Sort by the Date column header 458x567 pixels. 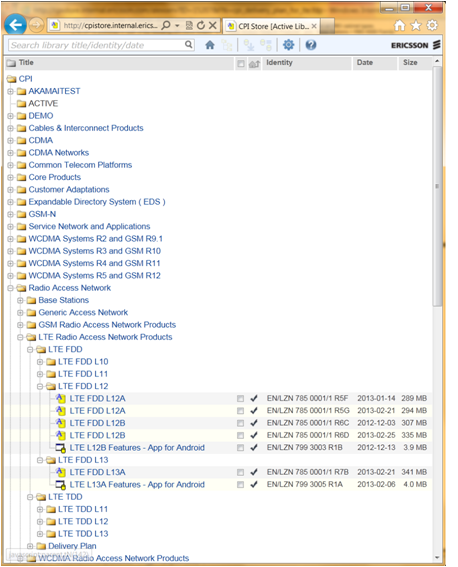pyautogui.click(x=374, y=63)
